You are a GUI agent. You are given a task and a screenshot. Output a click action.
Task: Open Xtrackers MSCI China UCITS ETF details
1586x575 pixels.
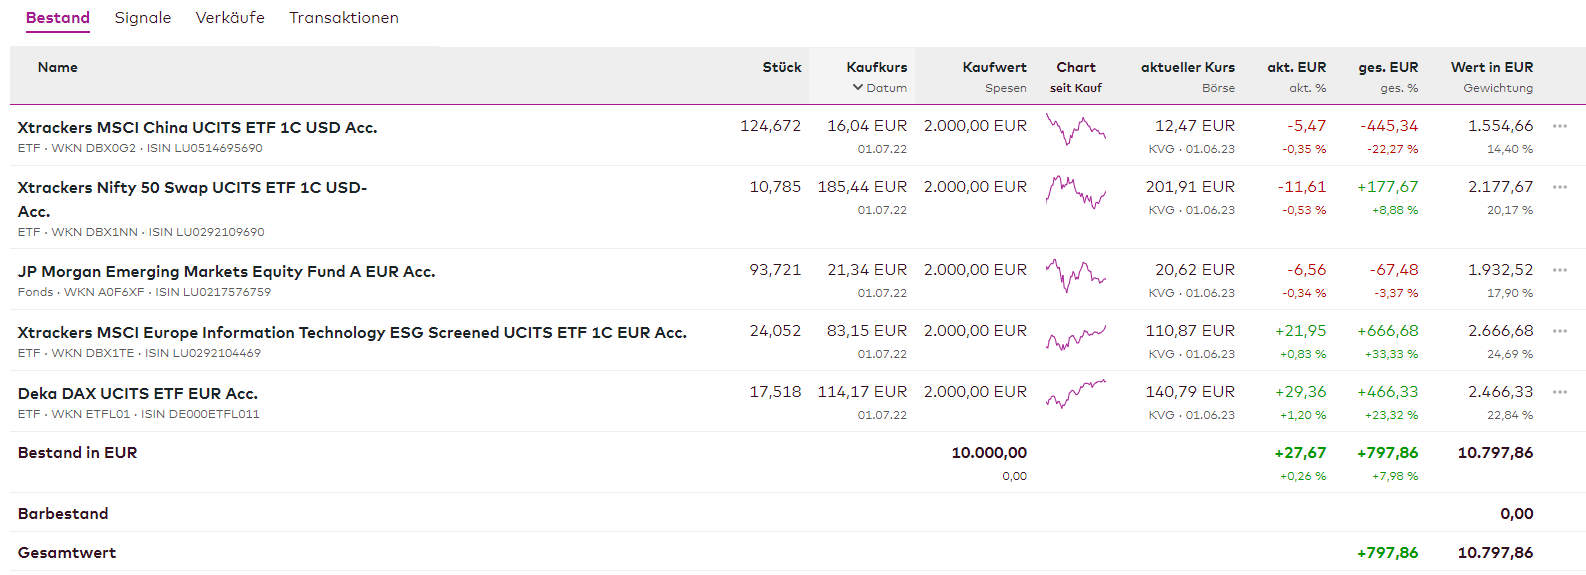(x=197, y=128)
